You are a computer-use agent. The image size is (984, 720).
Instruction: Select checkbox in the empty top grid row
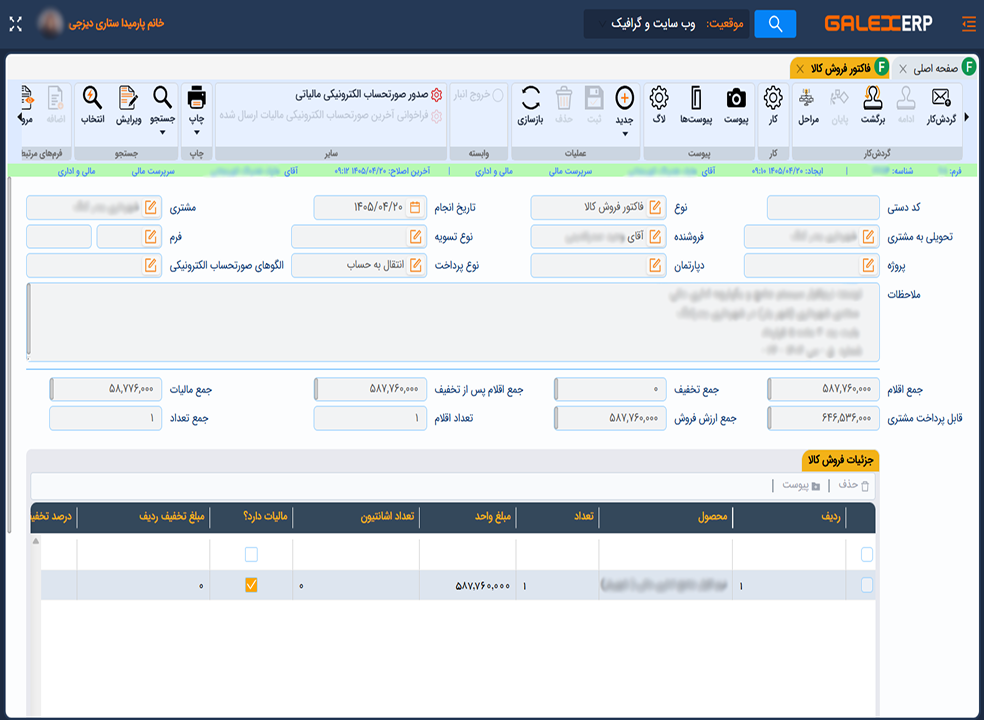867,554
